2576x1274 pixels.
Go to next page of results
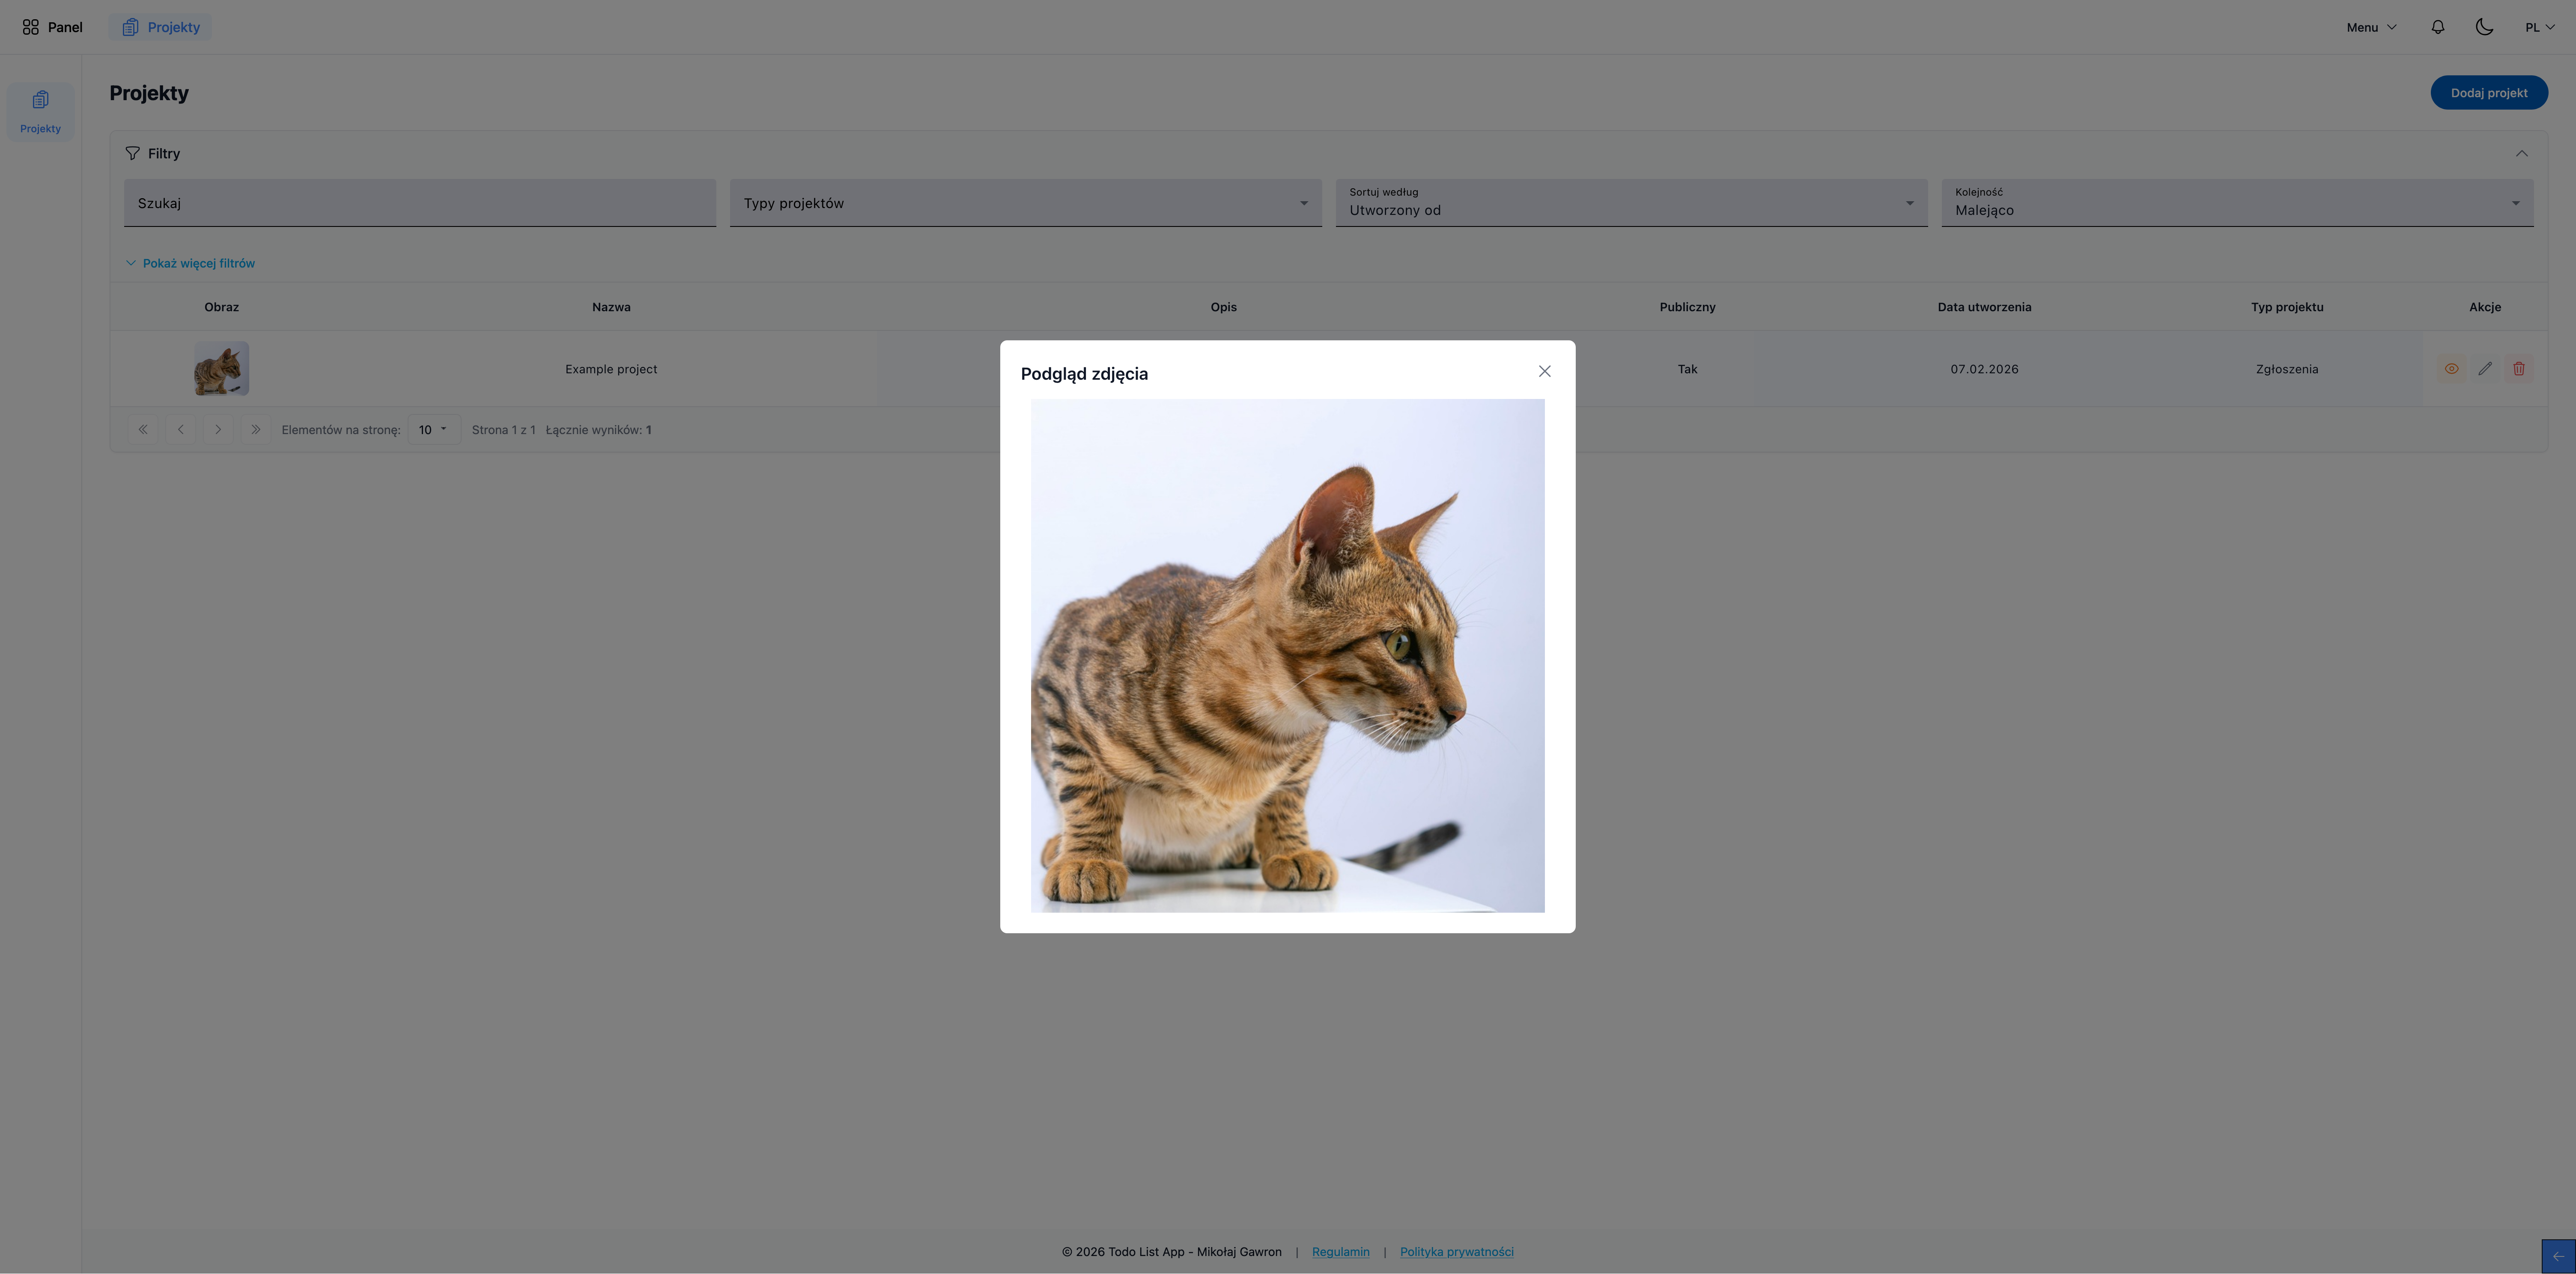coord(218,429)
